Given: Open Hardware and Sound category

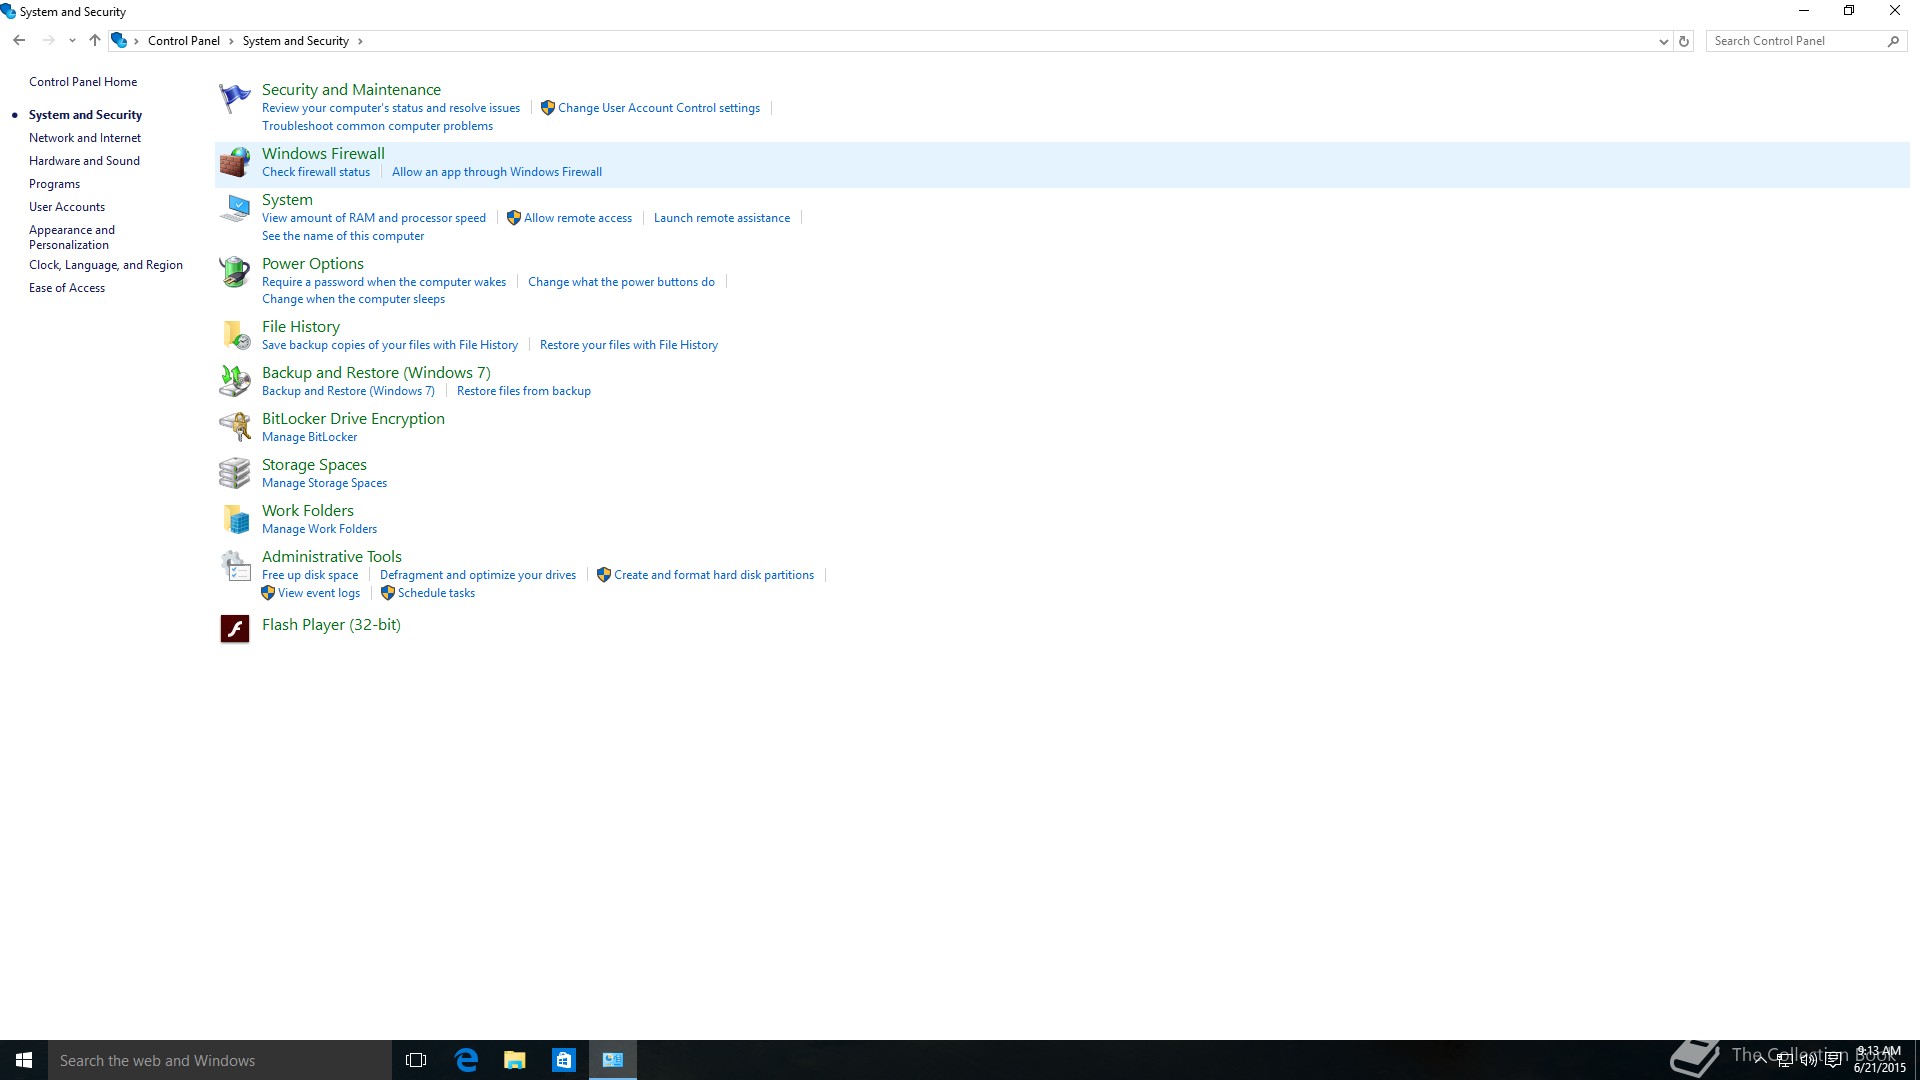Looking at the screenshot, I should 84,161.
